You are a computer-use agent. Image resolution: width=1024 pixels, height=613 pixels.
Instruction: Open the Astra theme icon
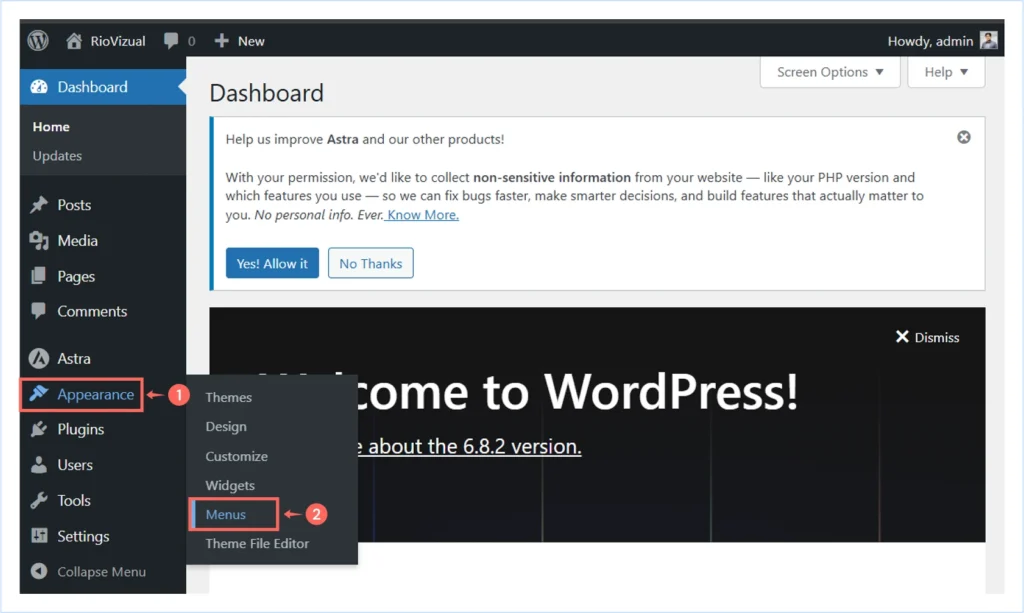pyautogui.click(x=41, y=358)
